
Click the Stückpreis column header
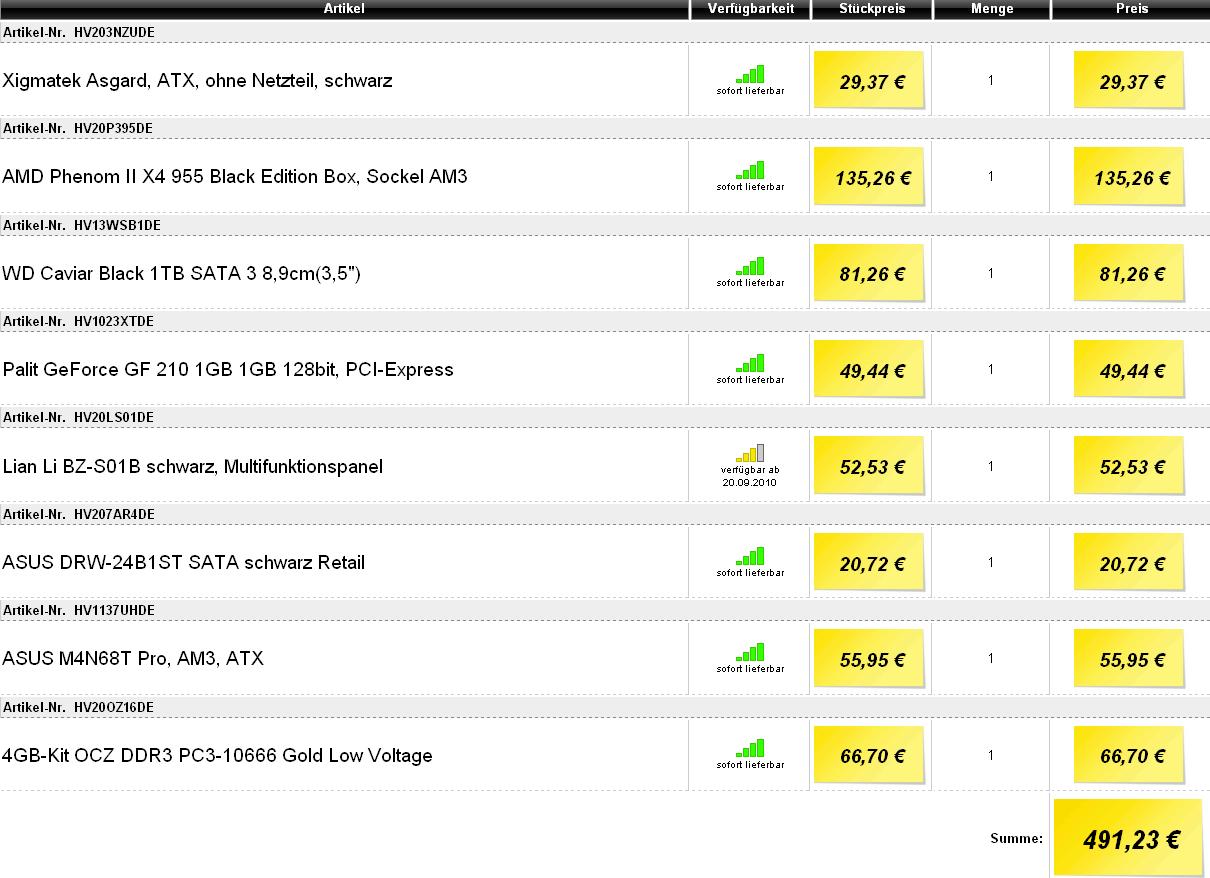click(x=871, y=9)
